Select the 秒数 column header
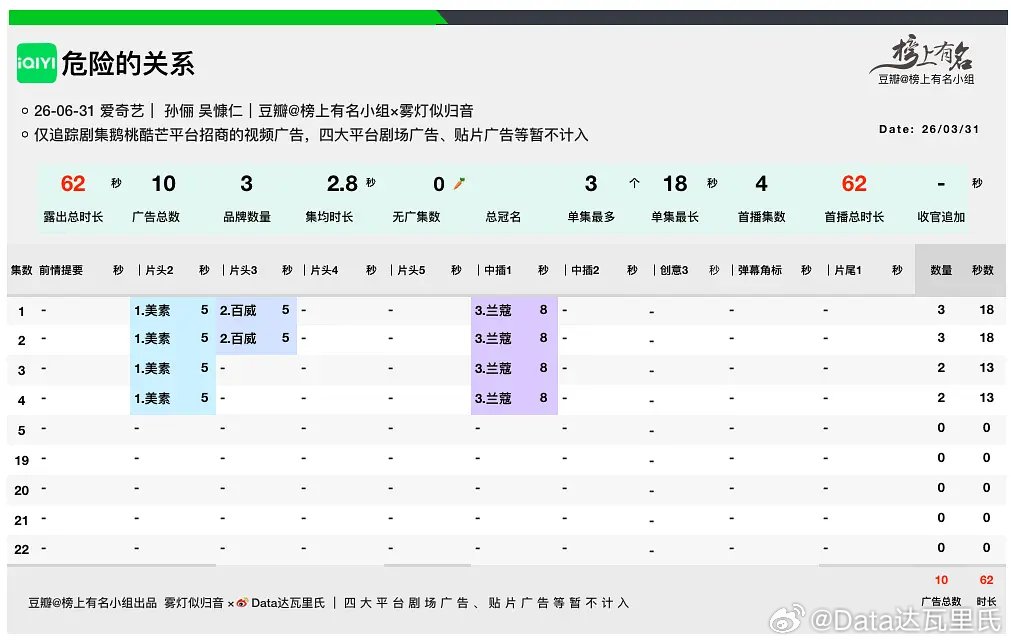 984,269
